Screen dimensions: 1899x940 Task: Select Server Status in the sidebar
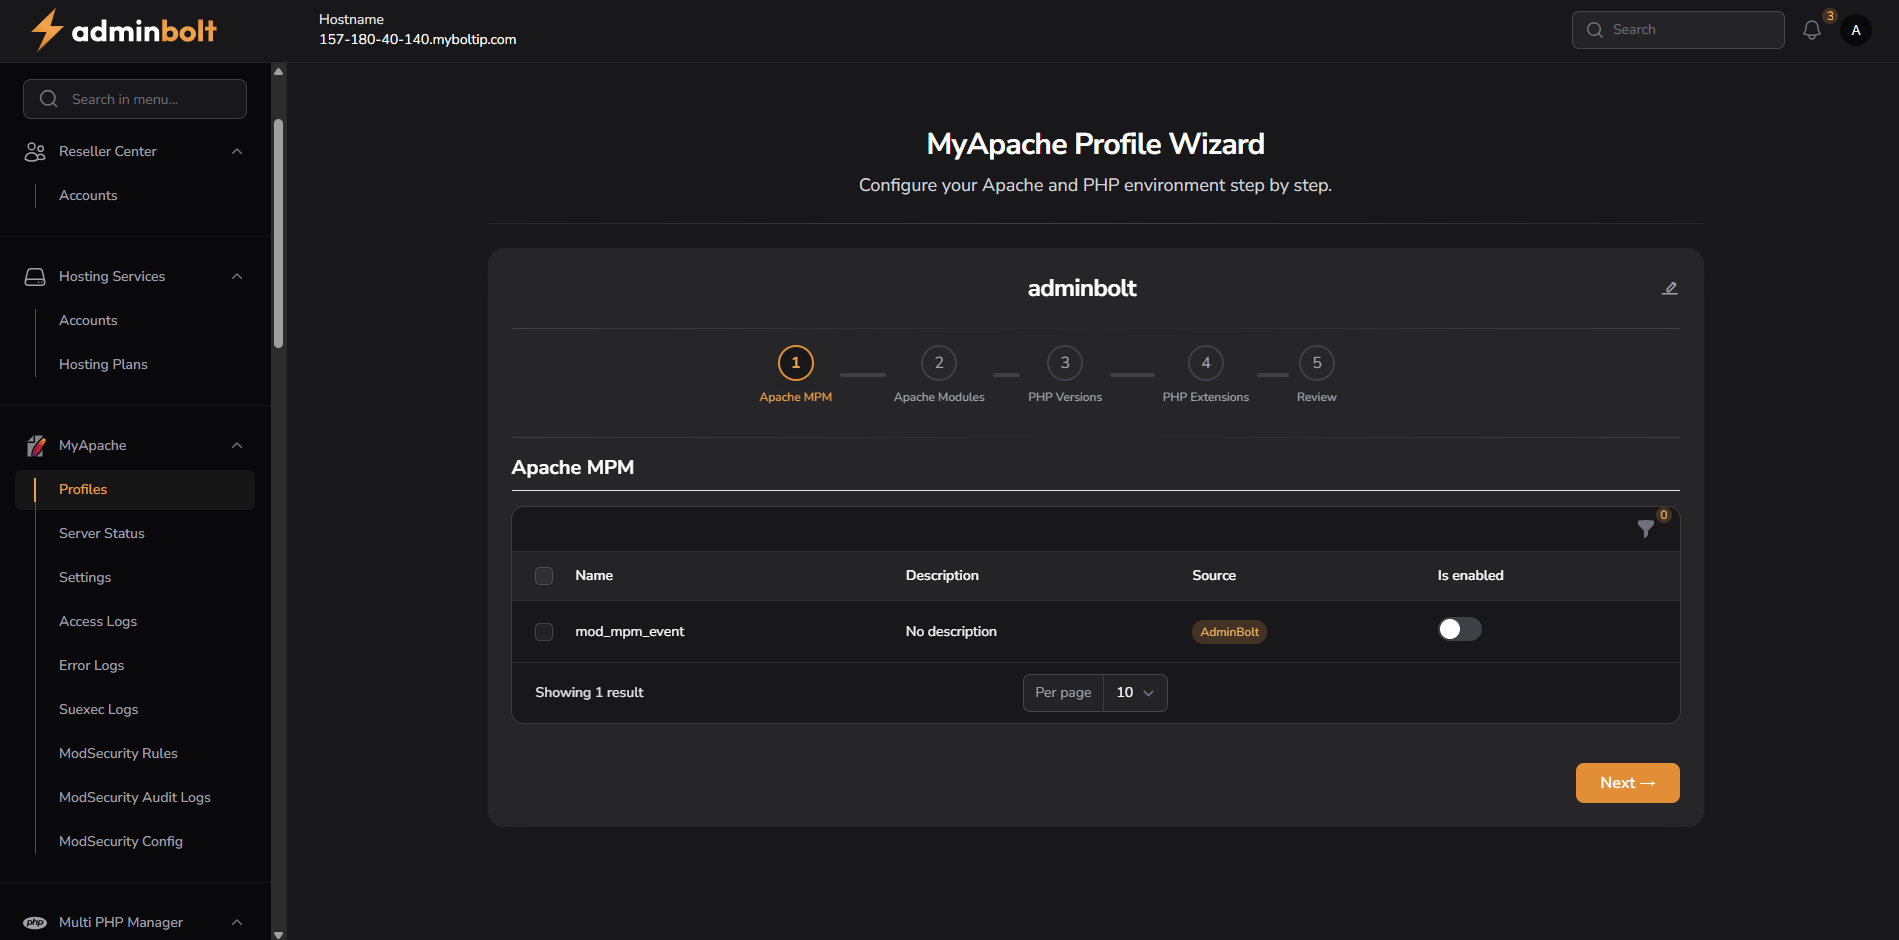pos(101,533)
